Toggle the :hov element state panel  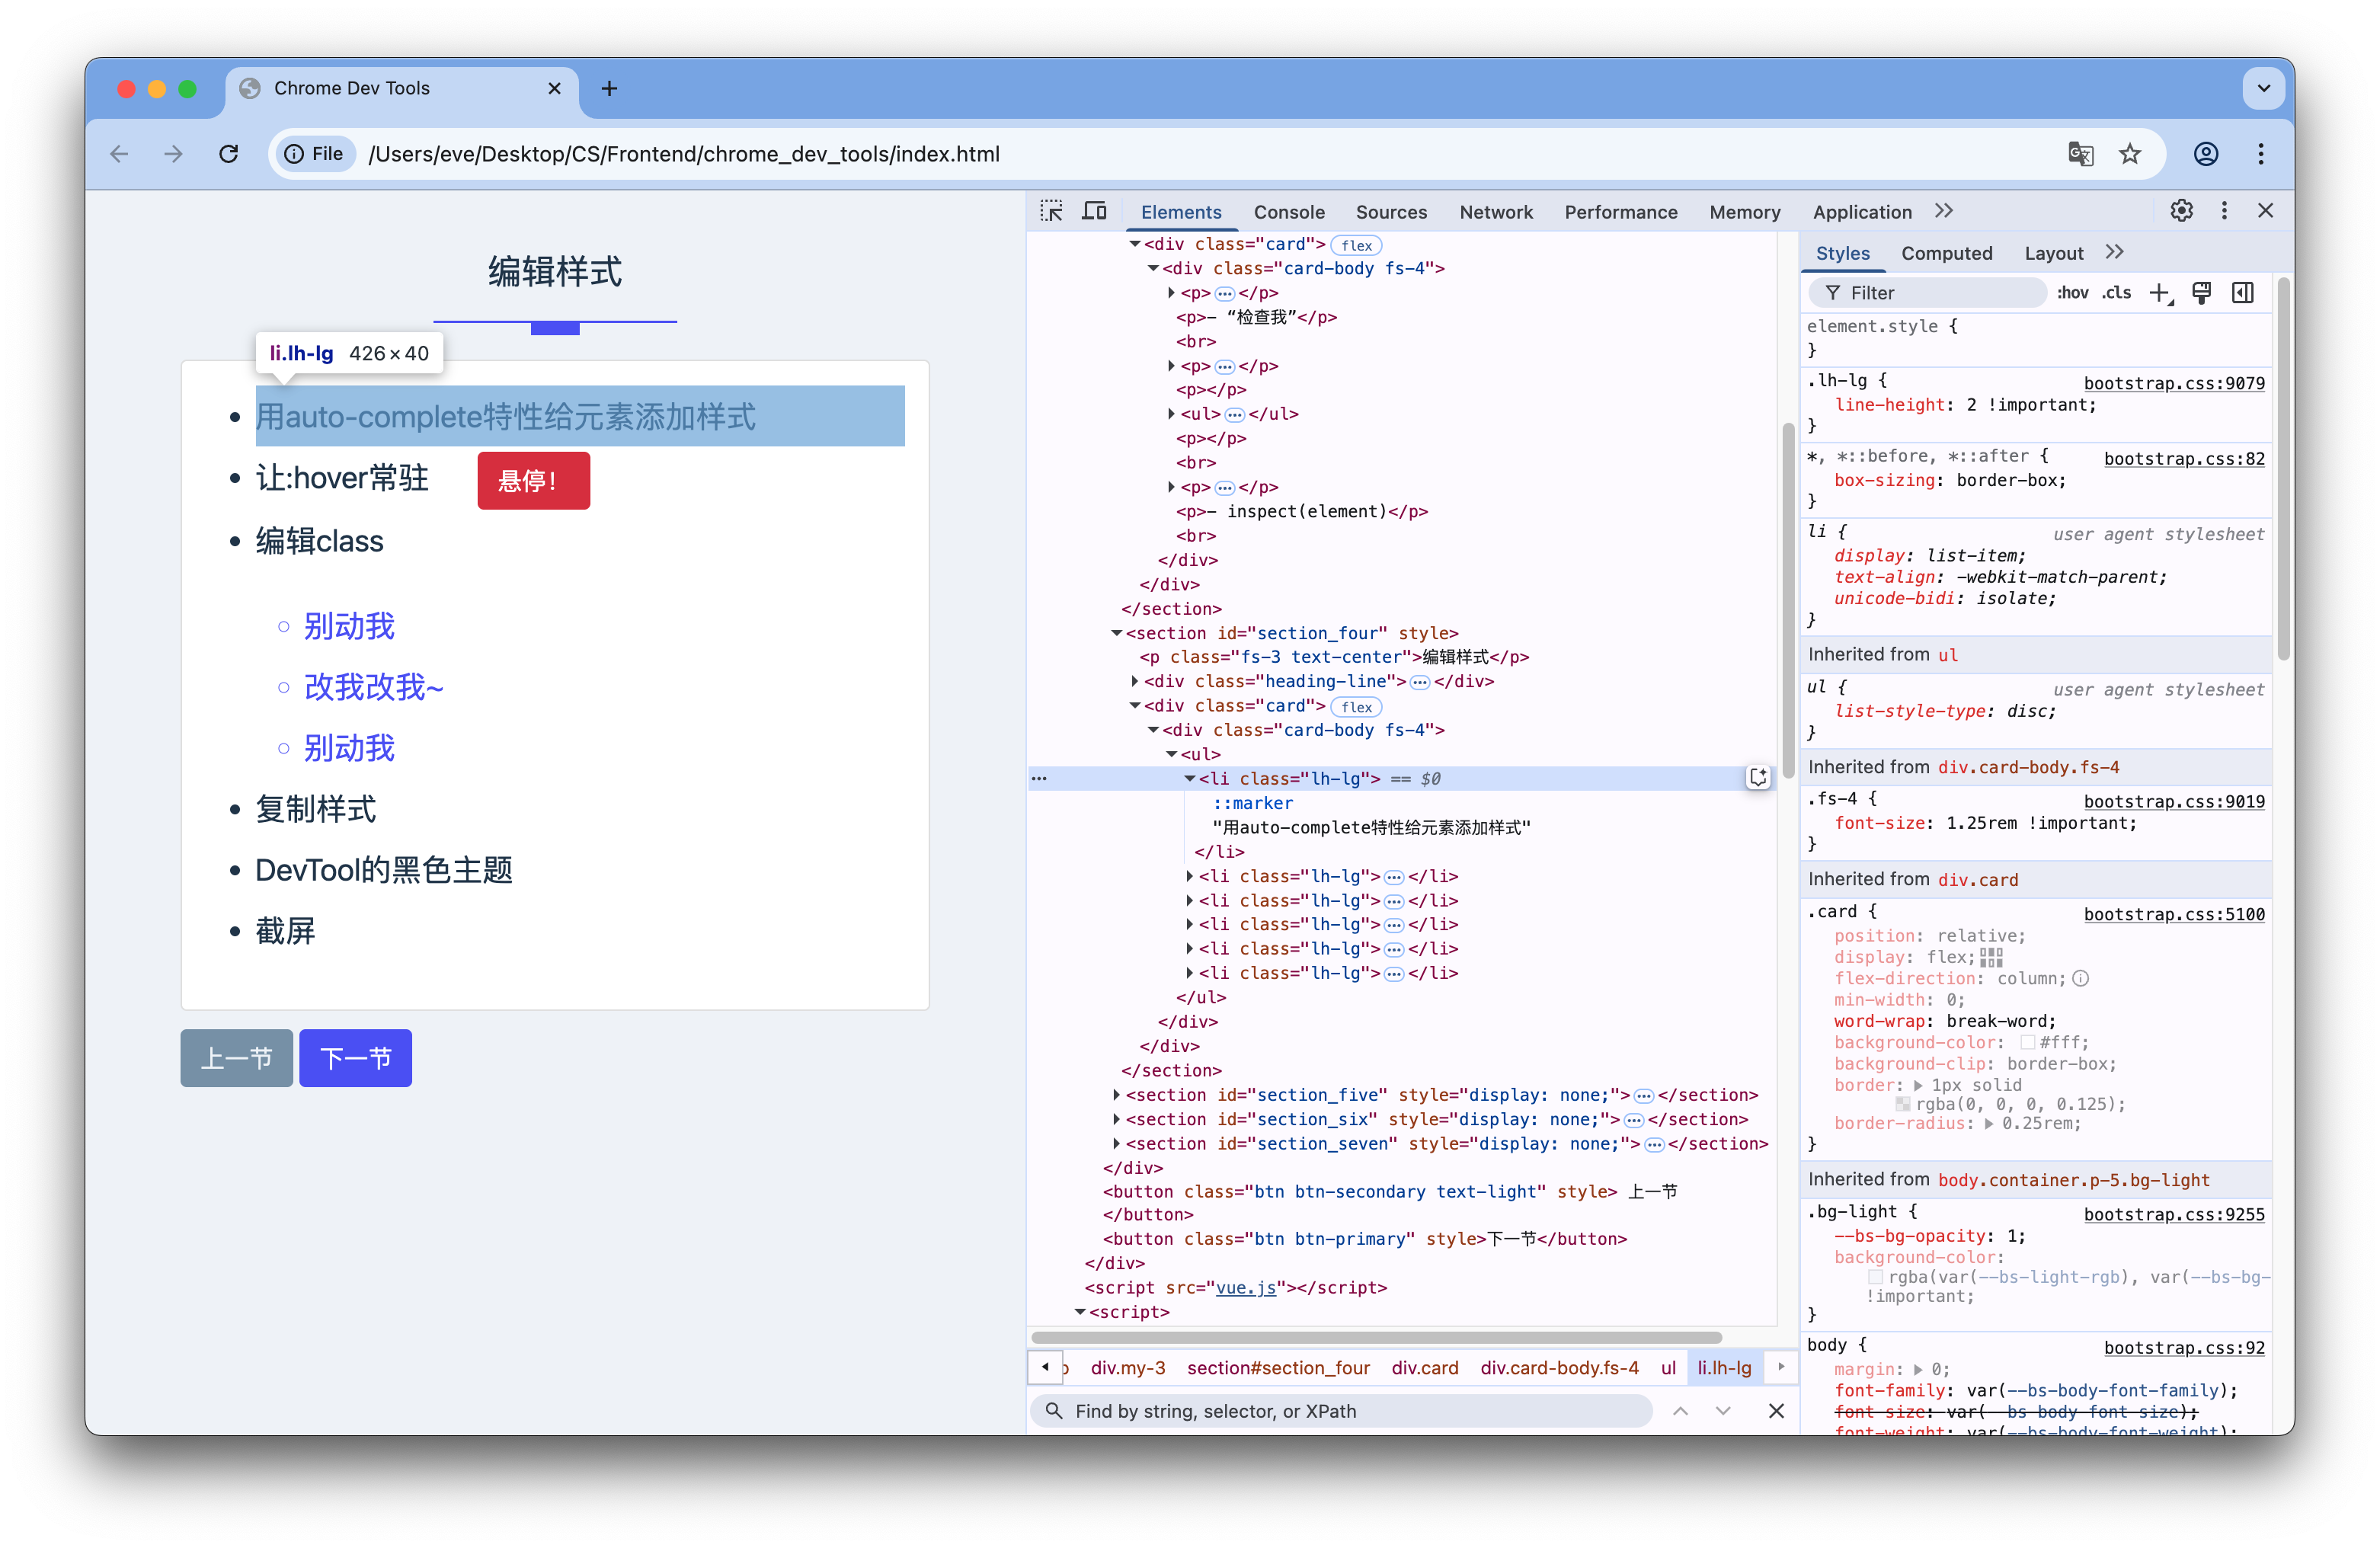tap(2072, 293)
